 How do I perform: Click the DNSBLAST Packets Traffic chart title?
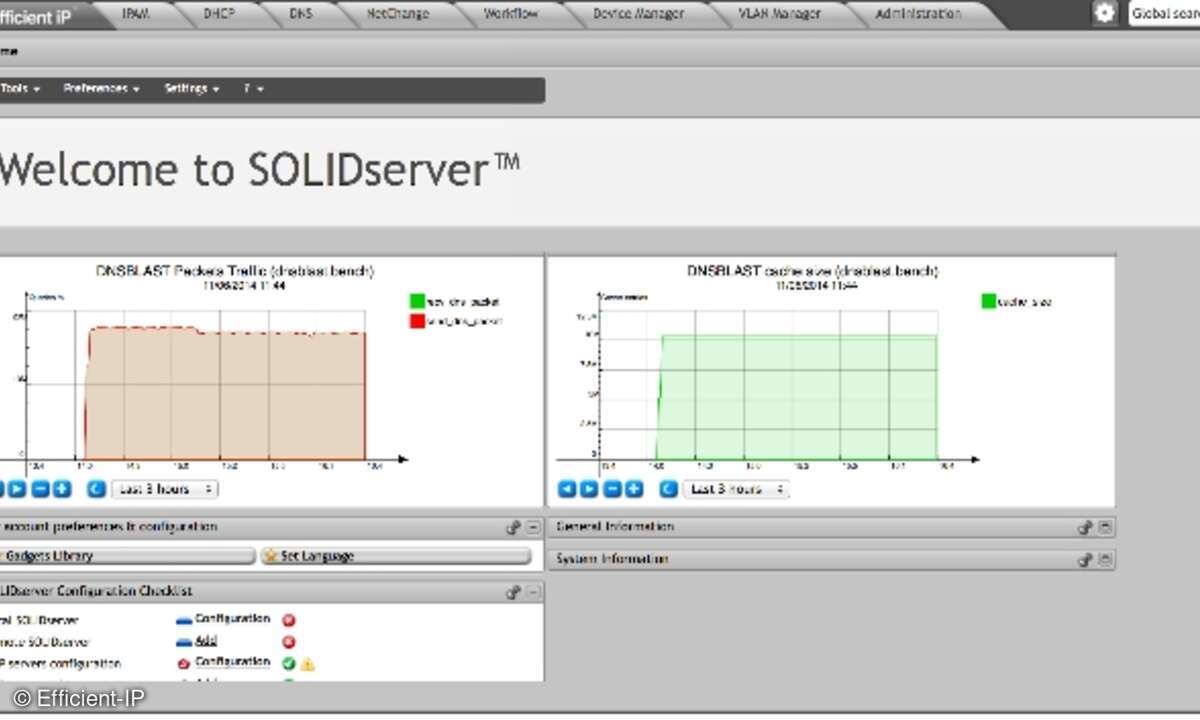(235, 271)
